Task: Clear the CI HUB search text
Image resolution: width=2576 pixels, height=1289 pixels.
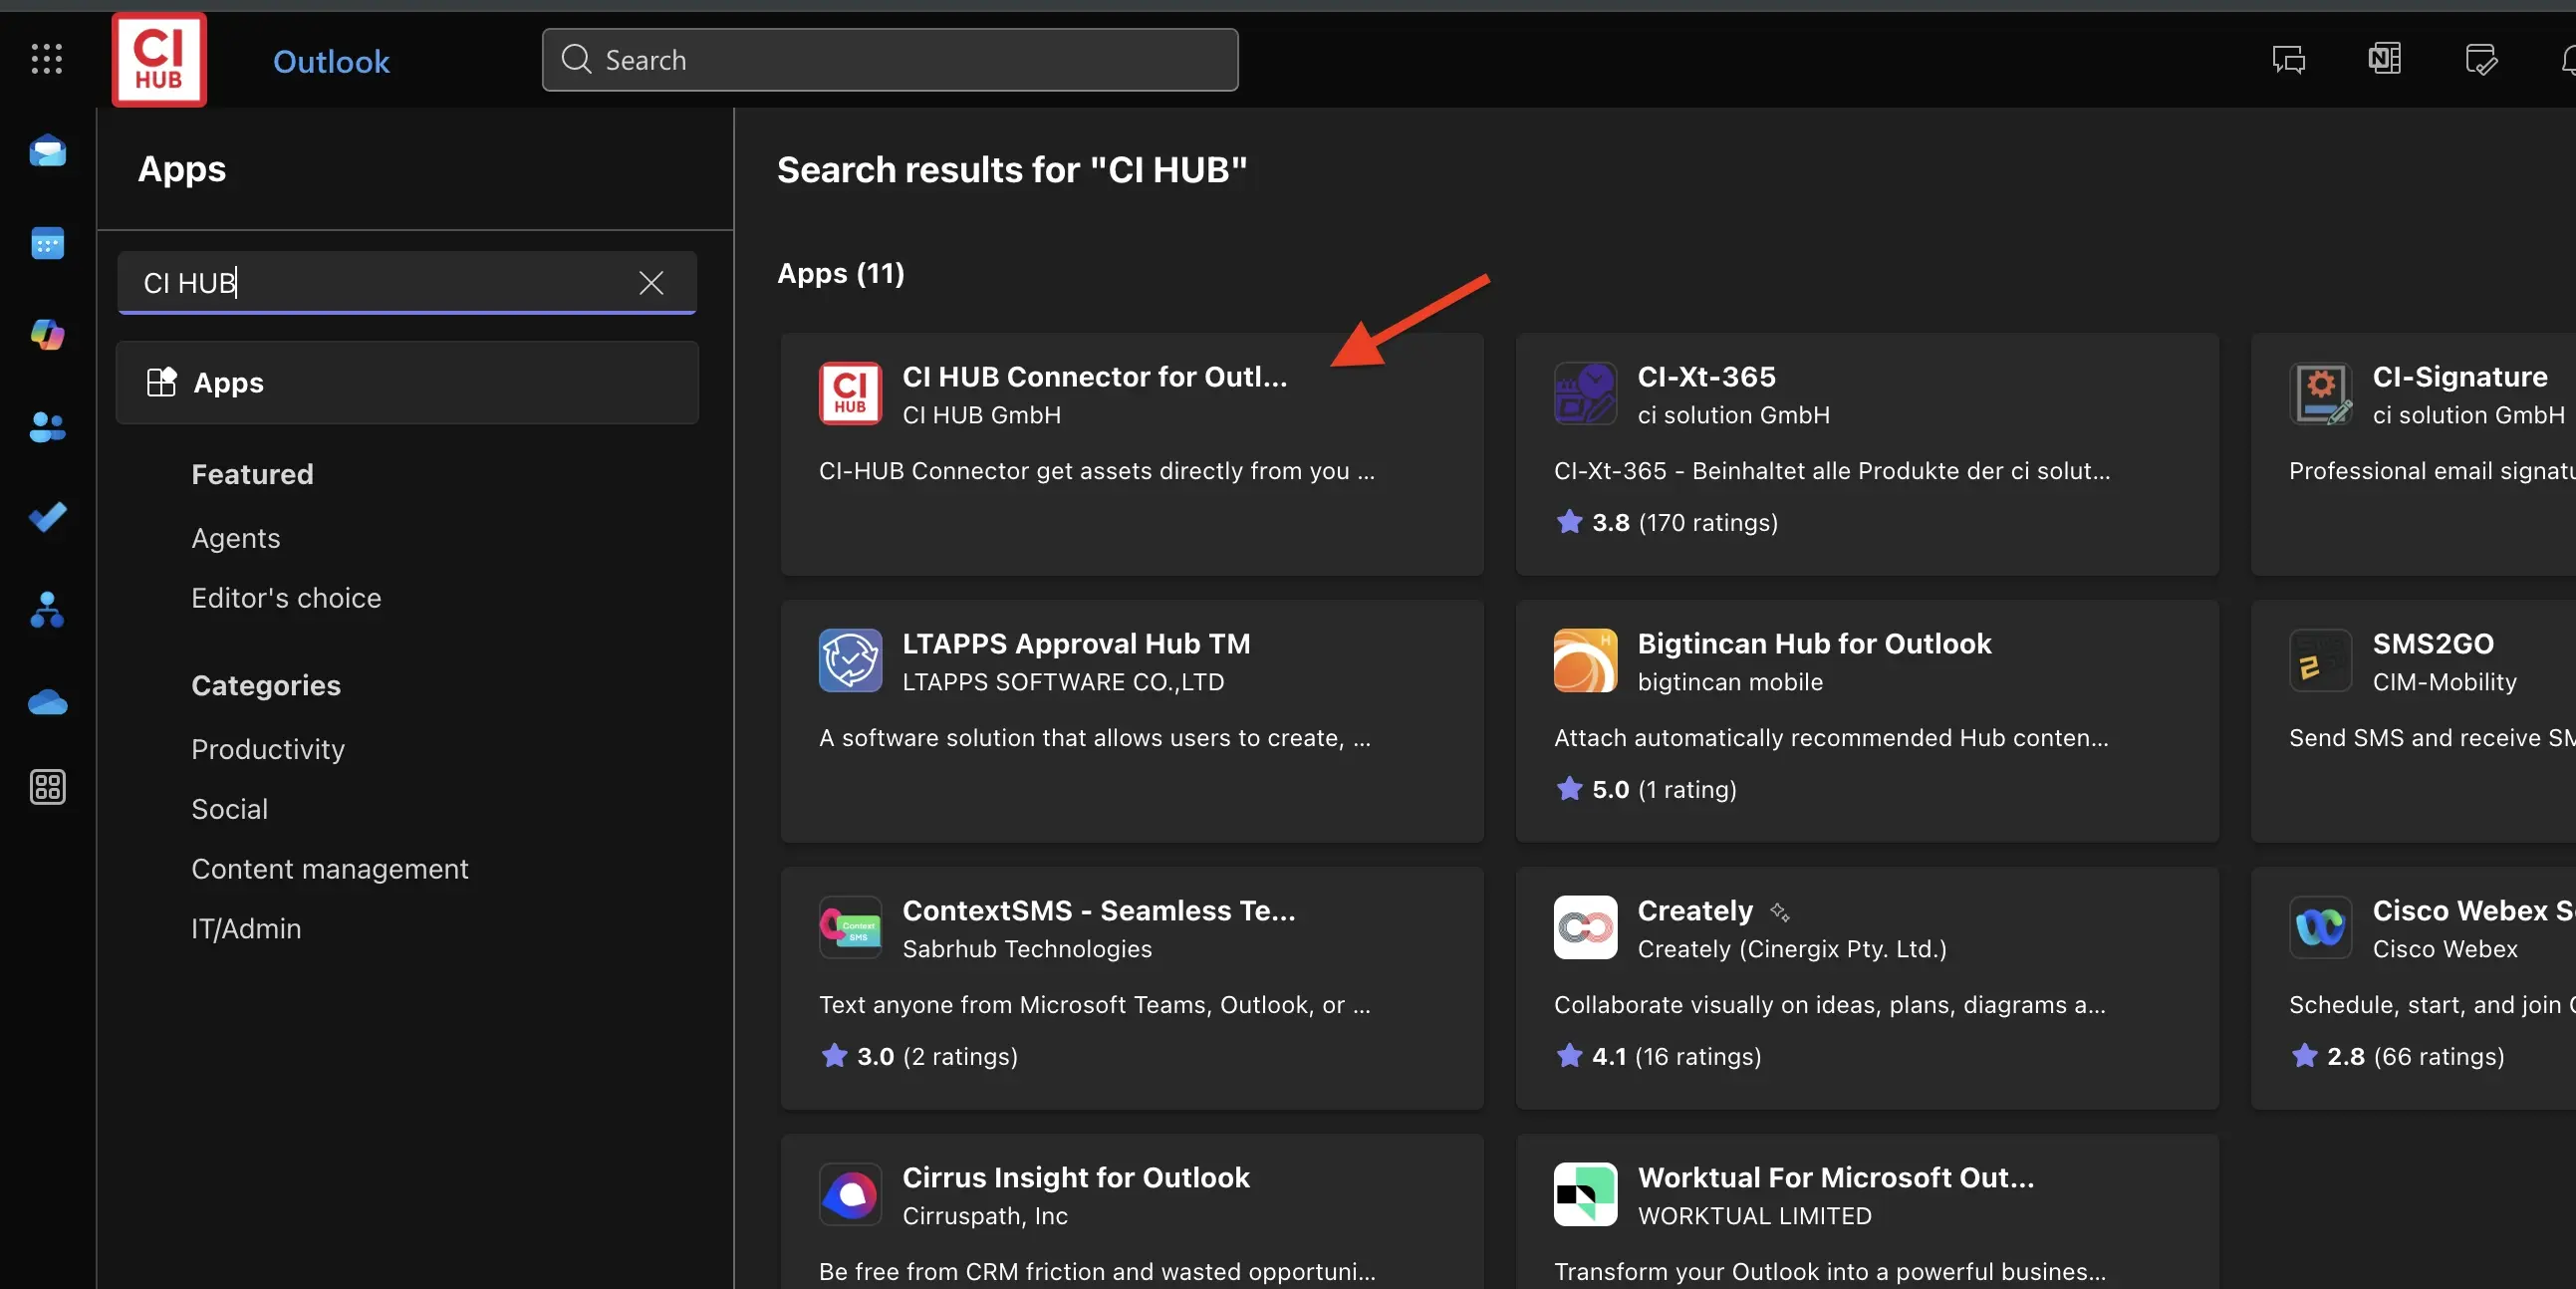Action: pyautogui.click(x=651, y=283)
